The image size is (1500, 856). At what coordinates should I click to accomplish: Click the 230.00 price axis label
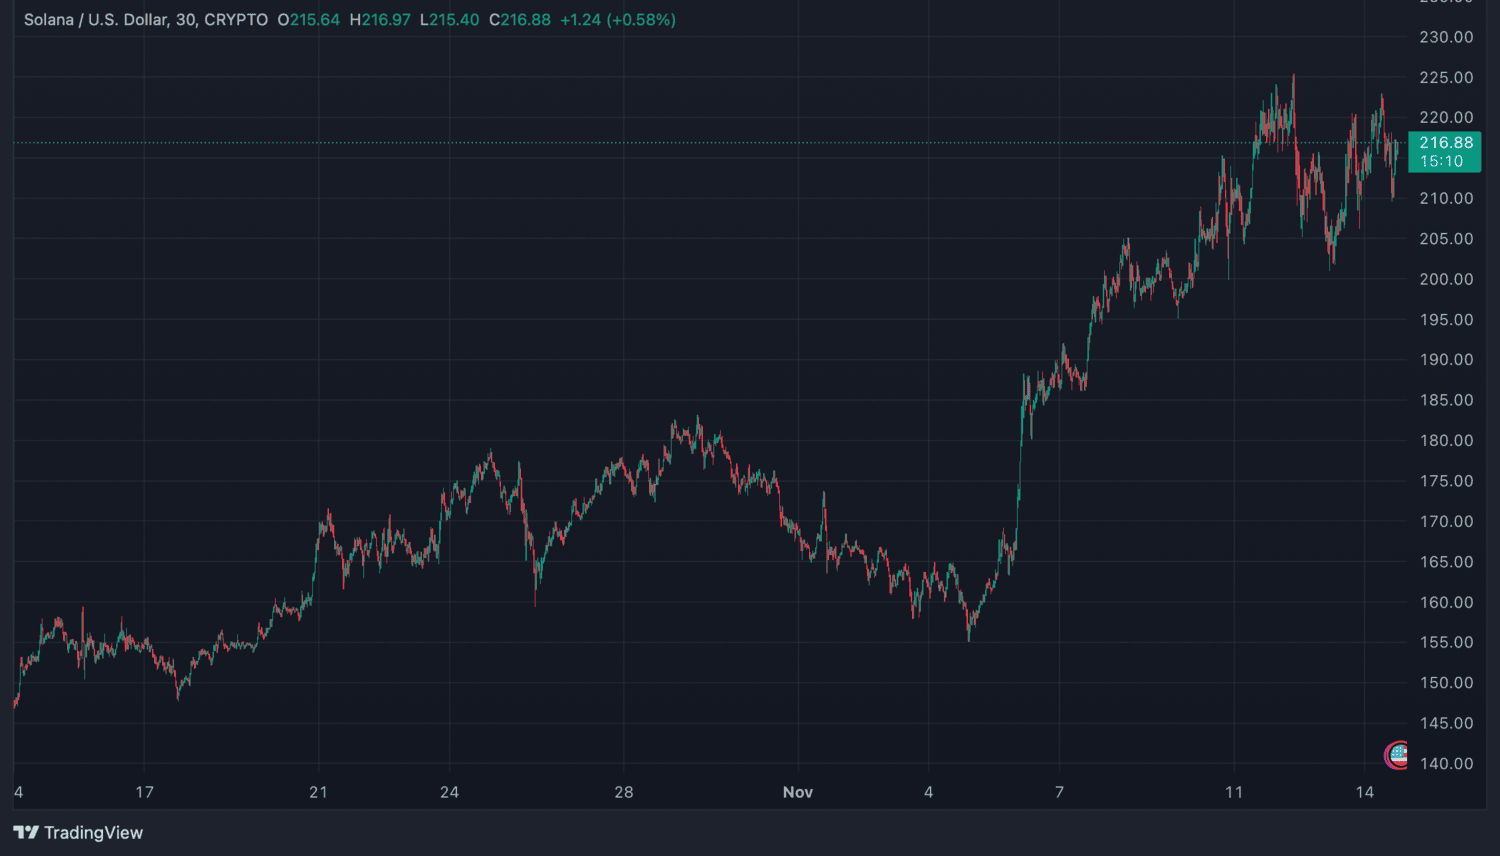[x=1446, y=37]
